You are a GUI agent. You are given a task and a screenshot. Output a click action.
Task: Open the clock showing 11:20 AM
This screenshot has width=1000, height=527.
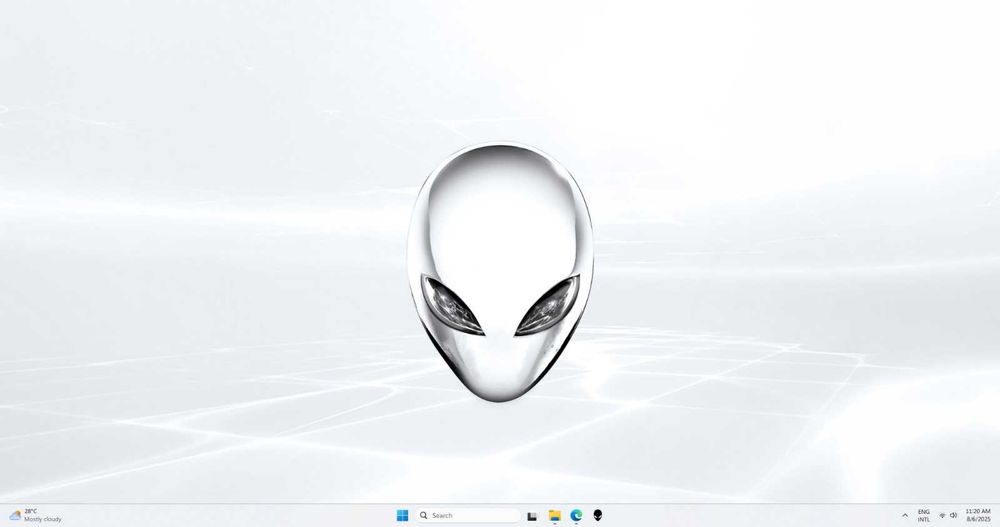[x=978, y=516]
